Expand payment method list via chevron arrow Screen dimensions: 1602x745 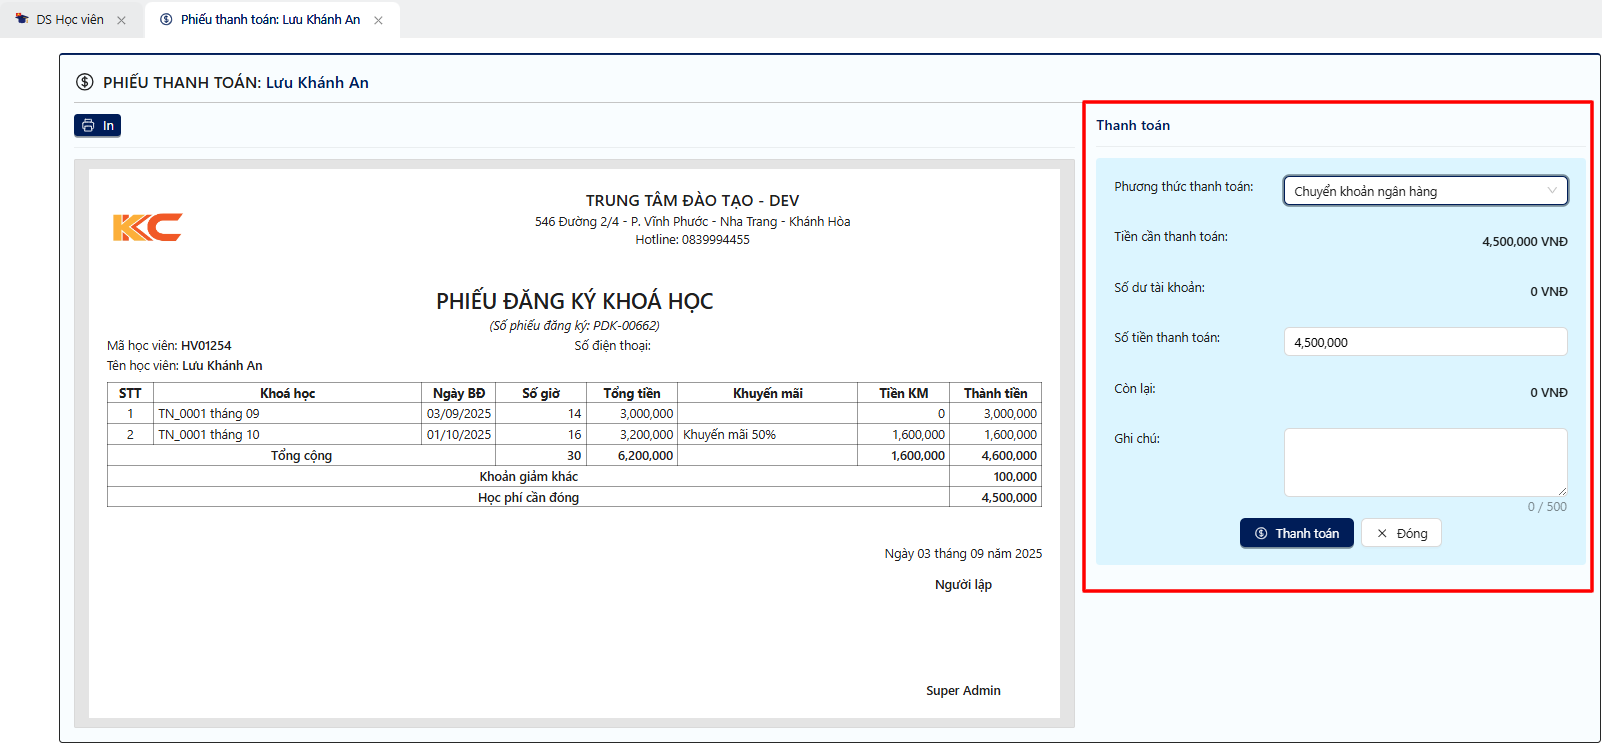click(x=1552, y=191)
